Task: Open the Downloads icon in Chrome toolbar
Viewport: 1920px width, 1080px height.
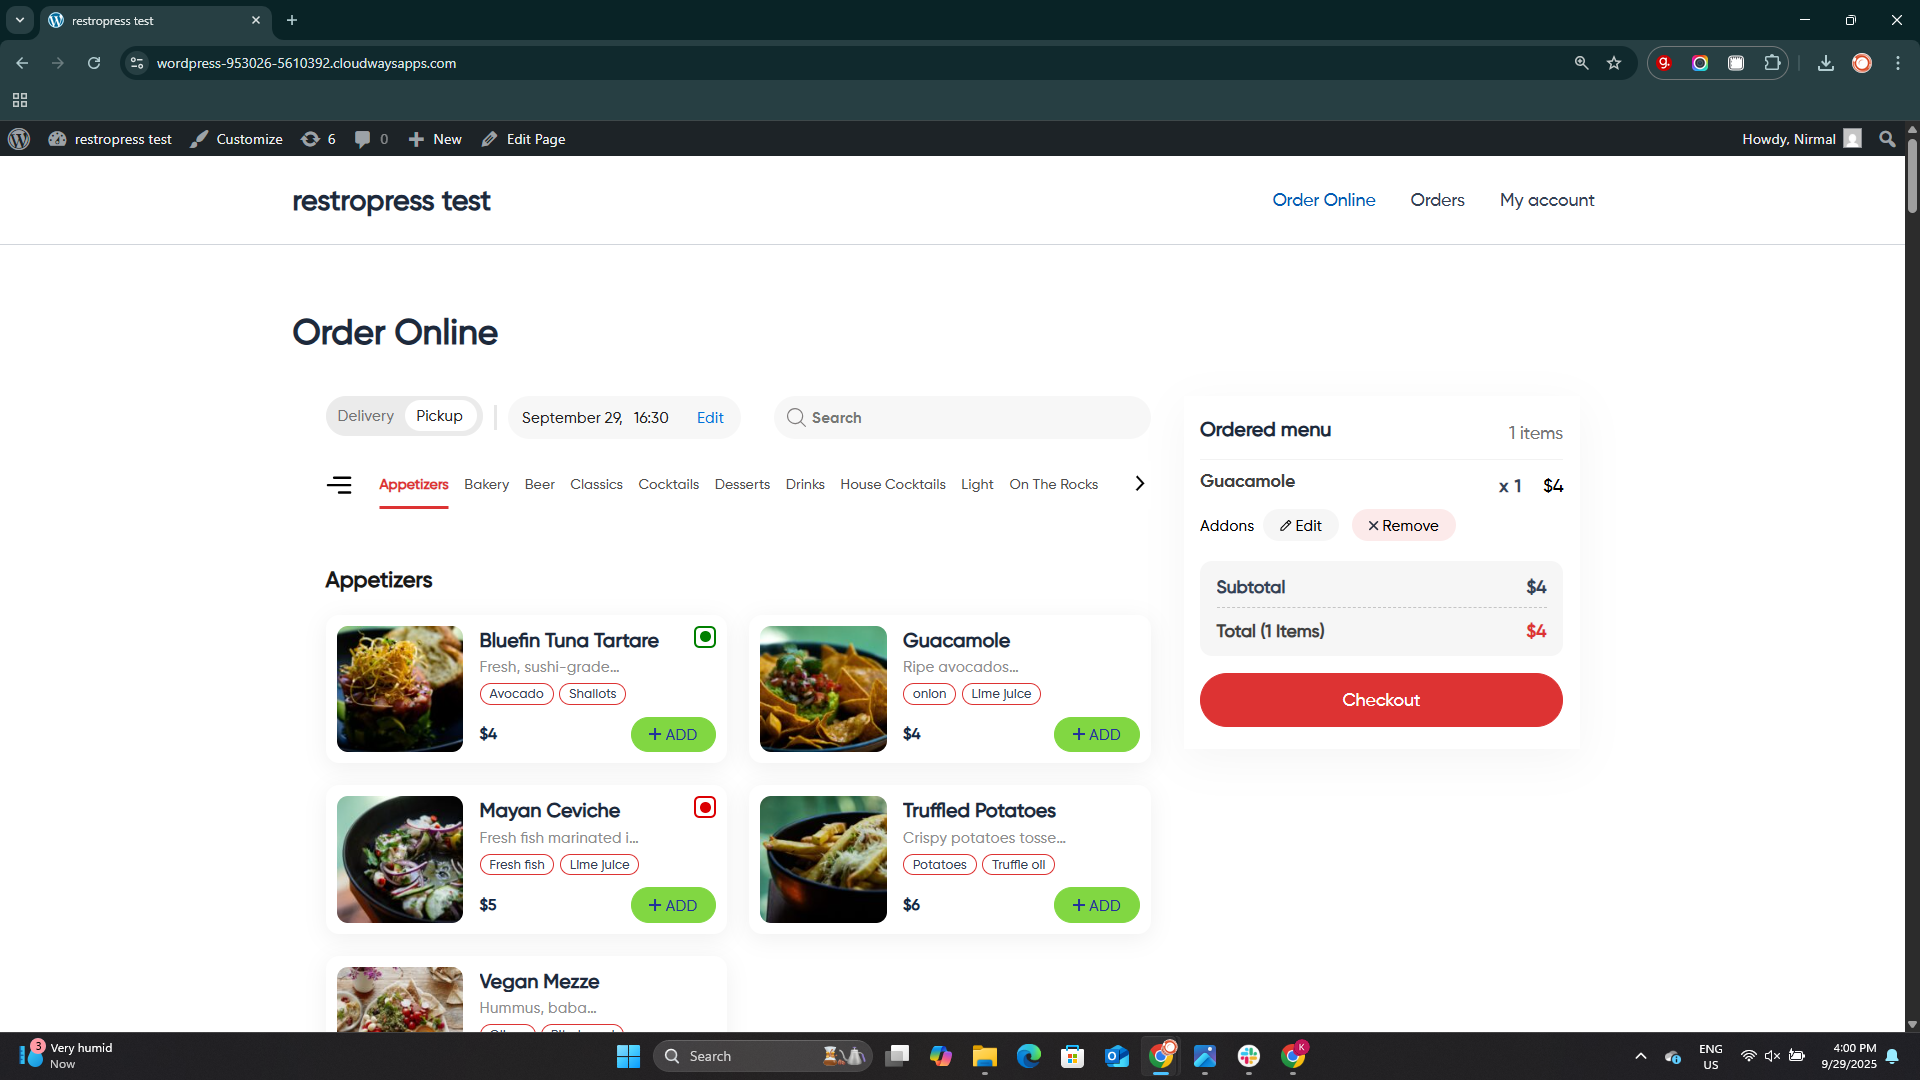Action: pos(1825,62)
